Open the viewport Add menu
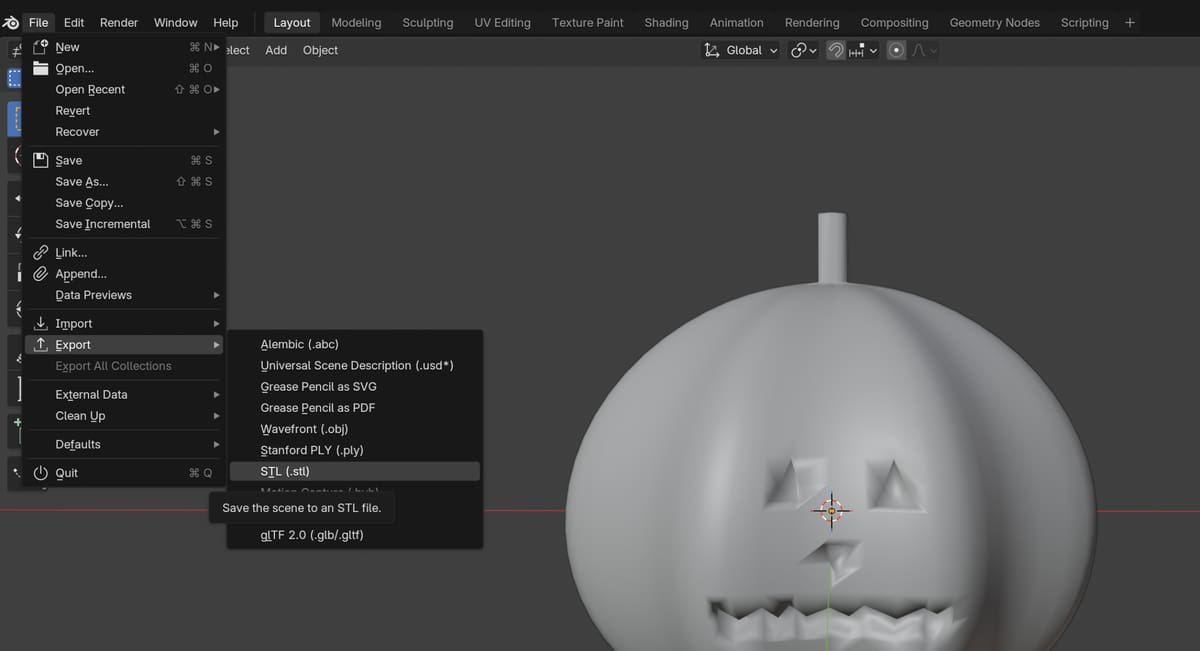This screenshot has width=1200, height=651. tap(276, 50)
